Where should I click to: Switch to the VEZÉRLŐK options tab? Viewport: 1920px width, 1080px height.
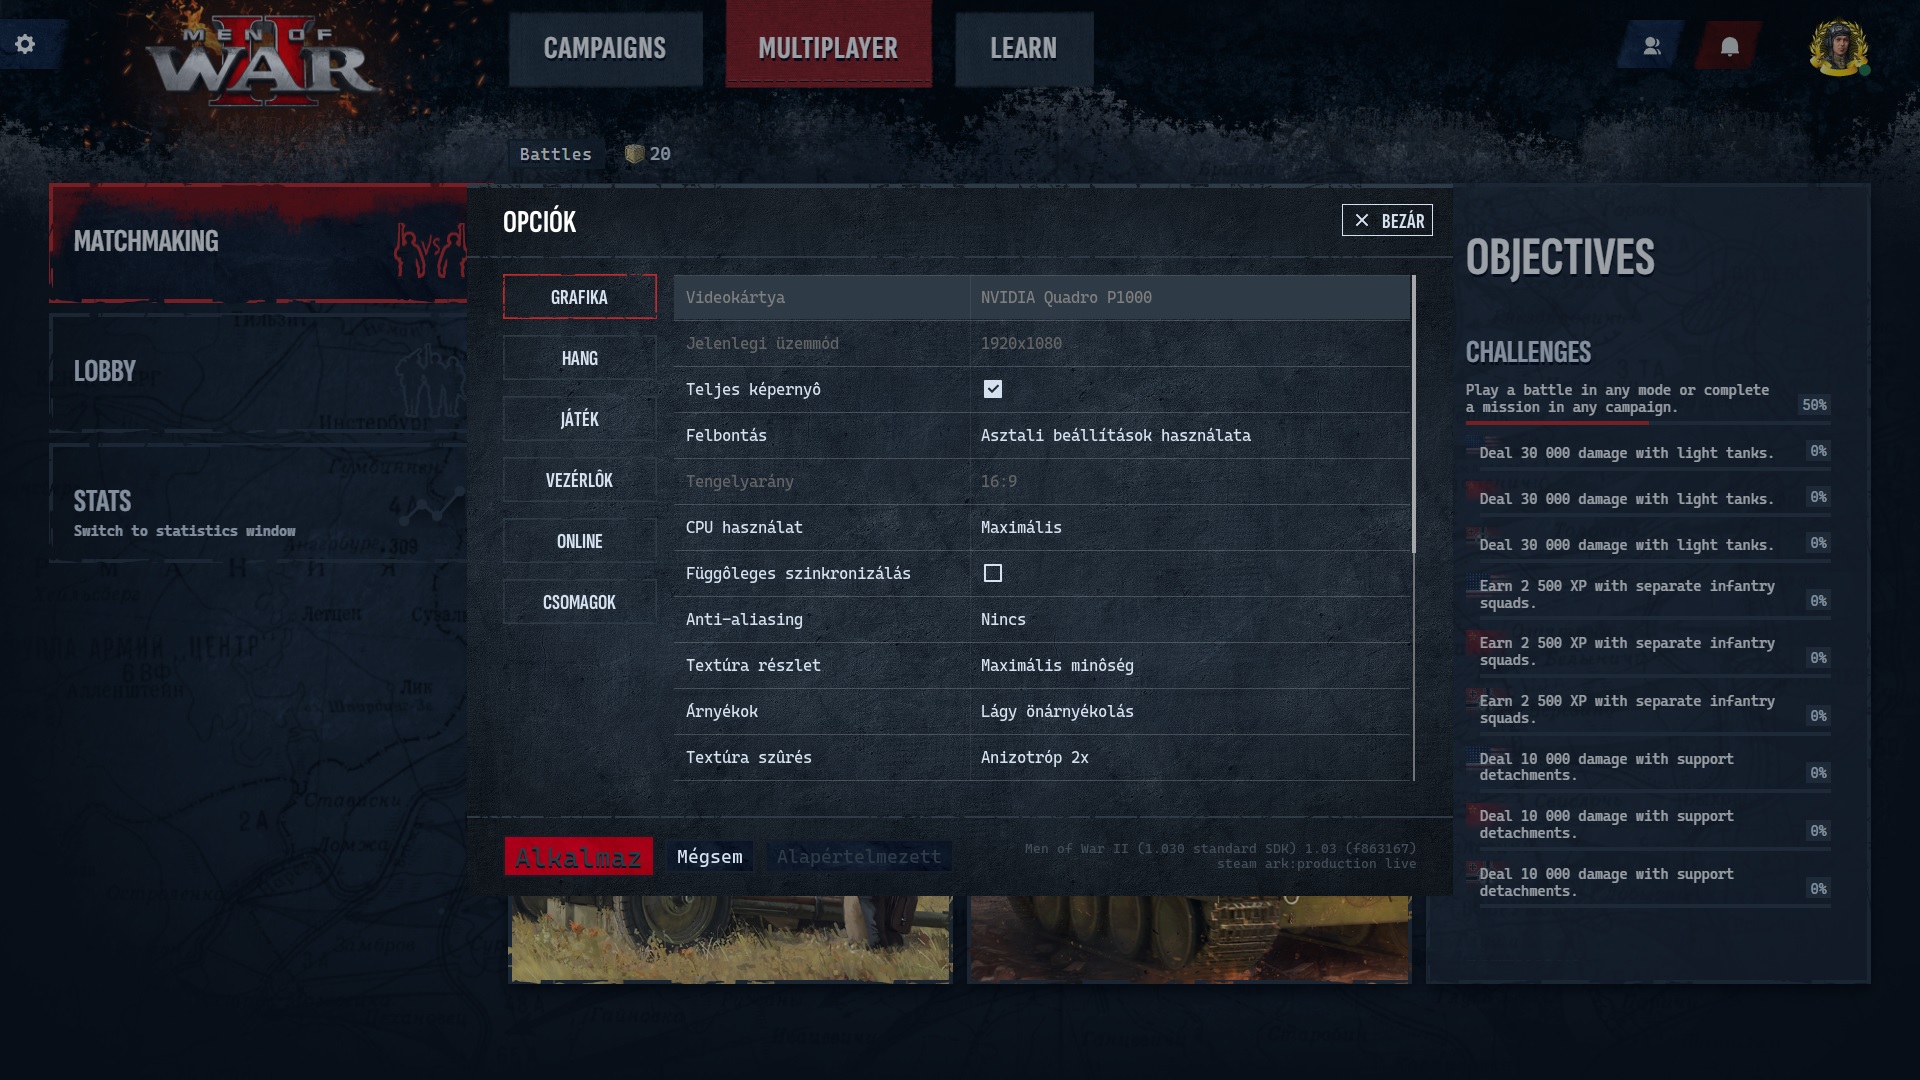579,480
